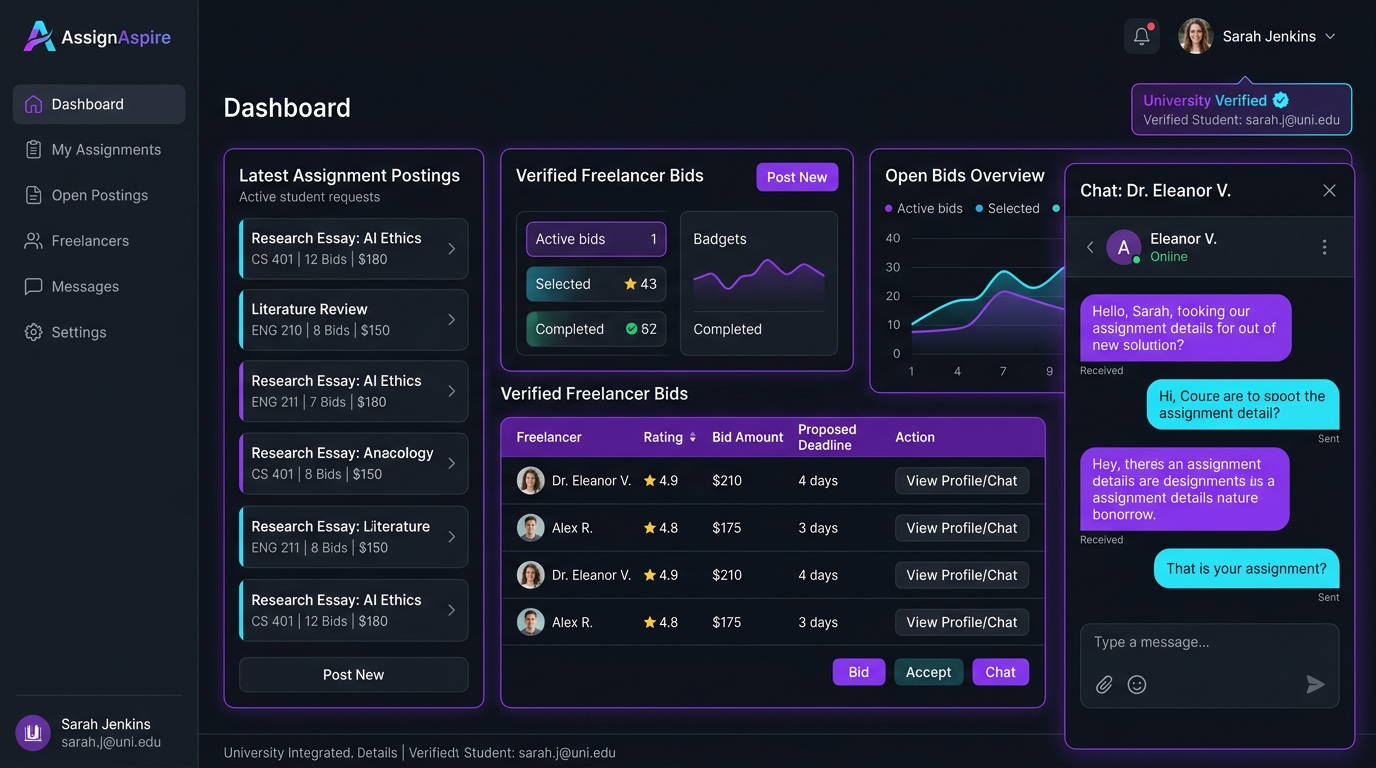This screenshot has width=1376, height=768.
Task: Select the Active bids filter box
Action: (596, 239)
